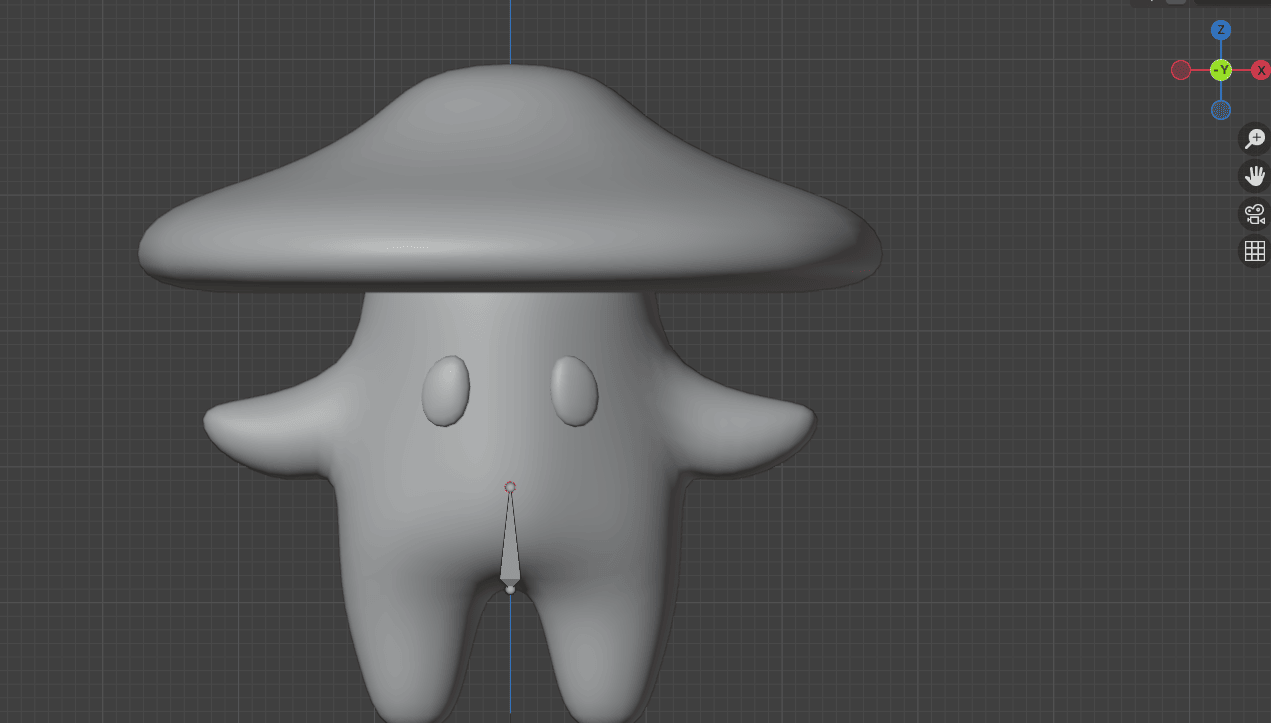Click the pan view hand icon
Viewport: 1271px width, 723px height.
click(1254, 176)
